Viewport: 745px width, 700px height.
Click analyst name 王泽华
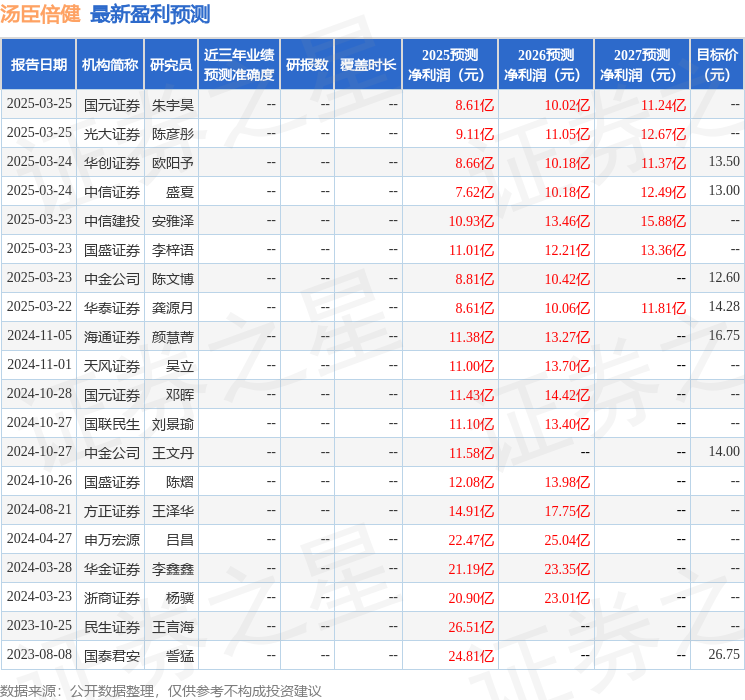coord(173,511)
